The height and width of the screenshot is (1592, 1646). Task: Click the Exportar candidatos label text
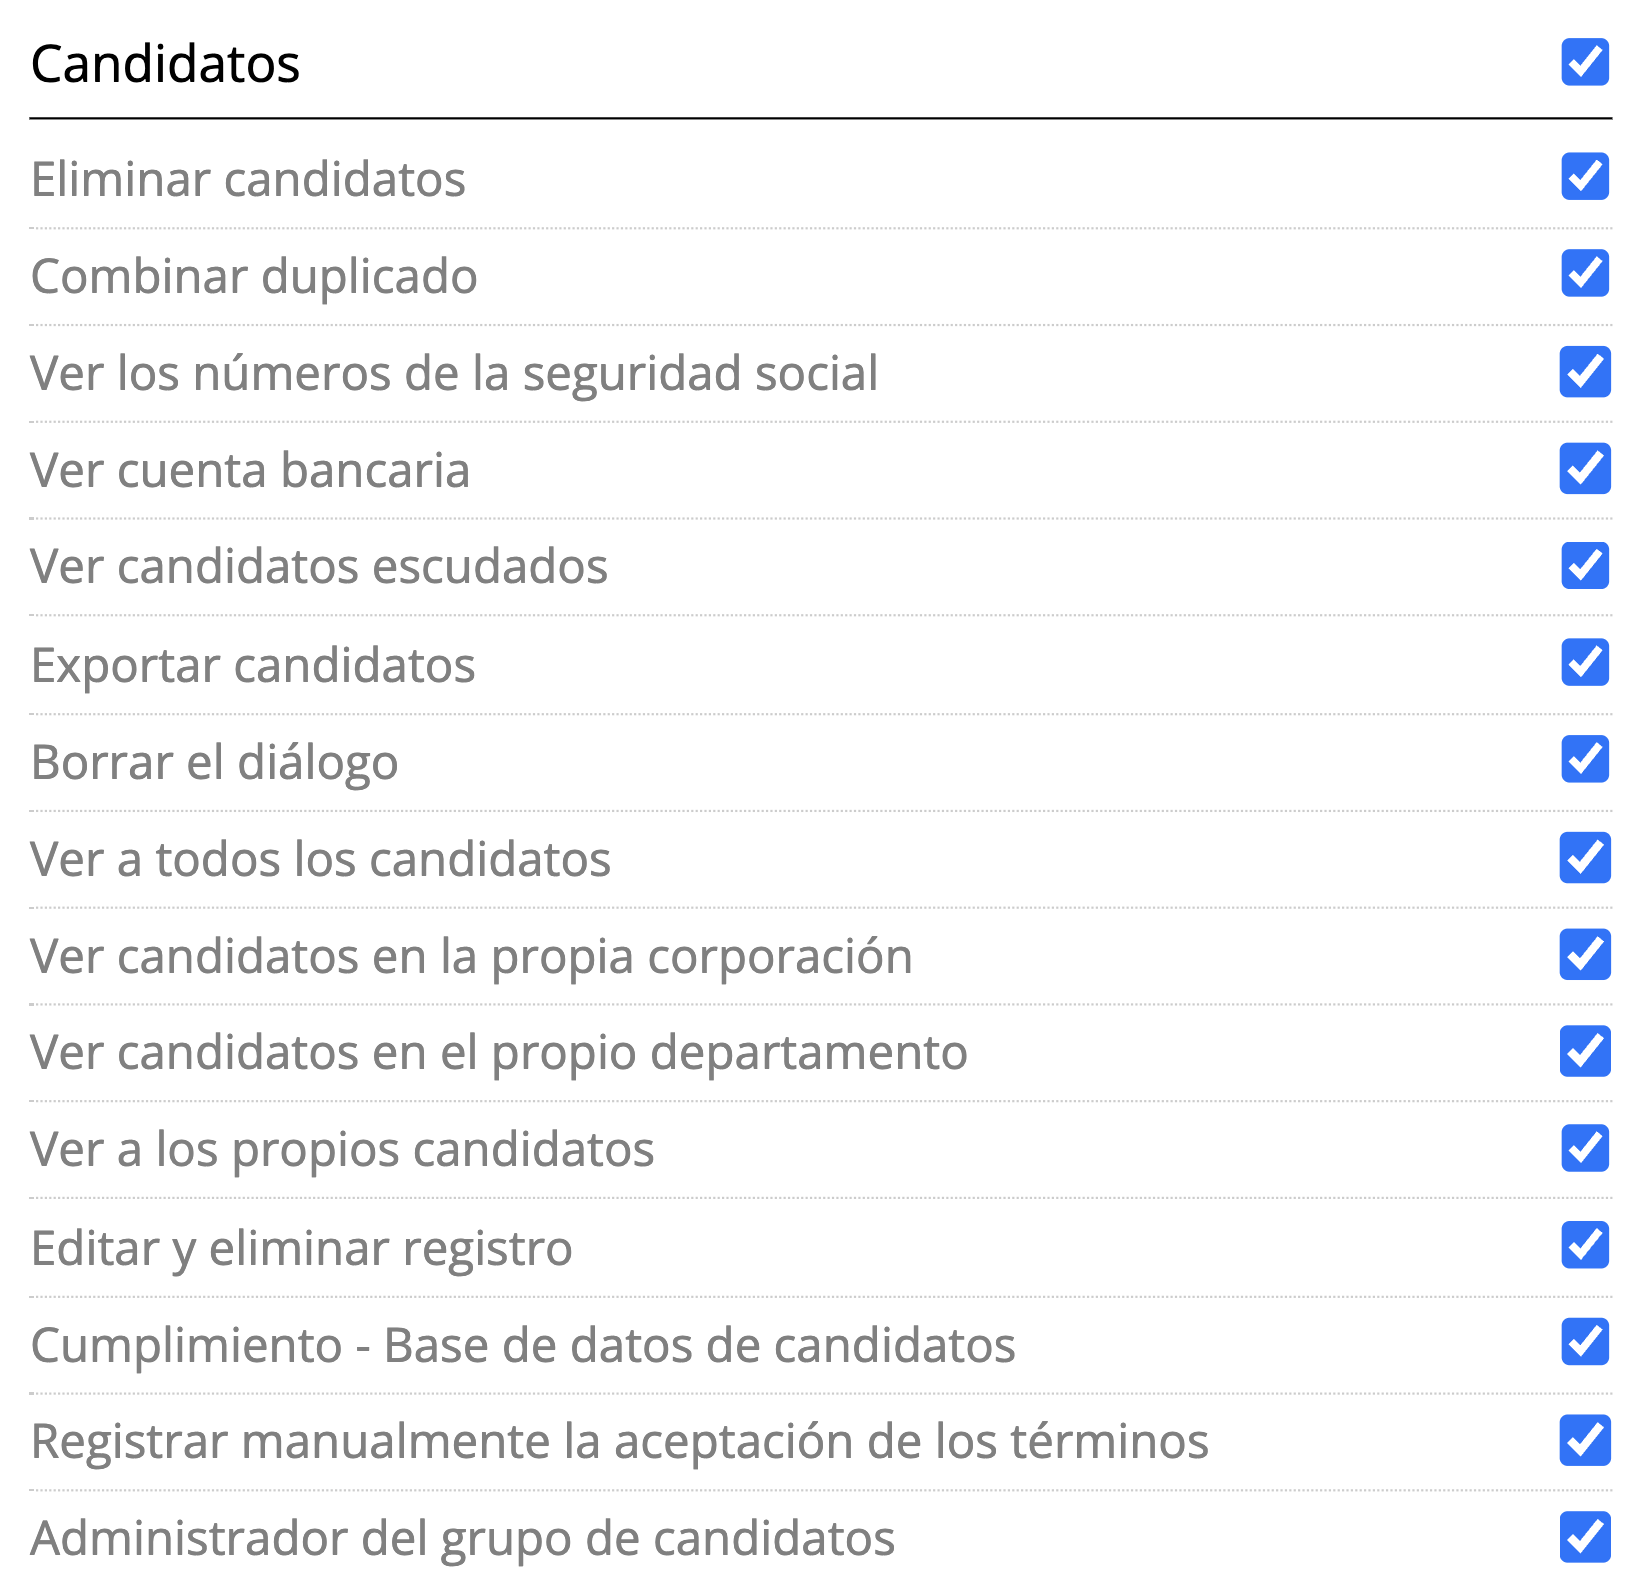click(x=253, y=665)
